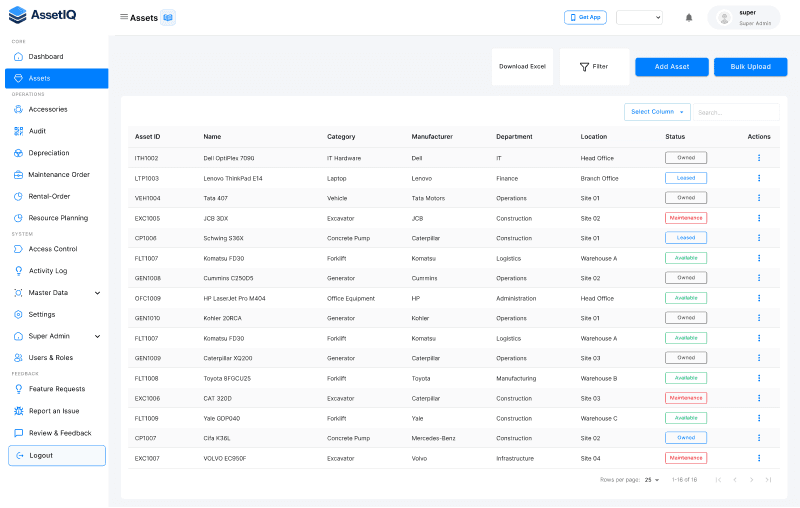
Task: Go to next page of table
Action: [751, 480]
